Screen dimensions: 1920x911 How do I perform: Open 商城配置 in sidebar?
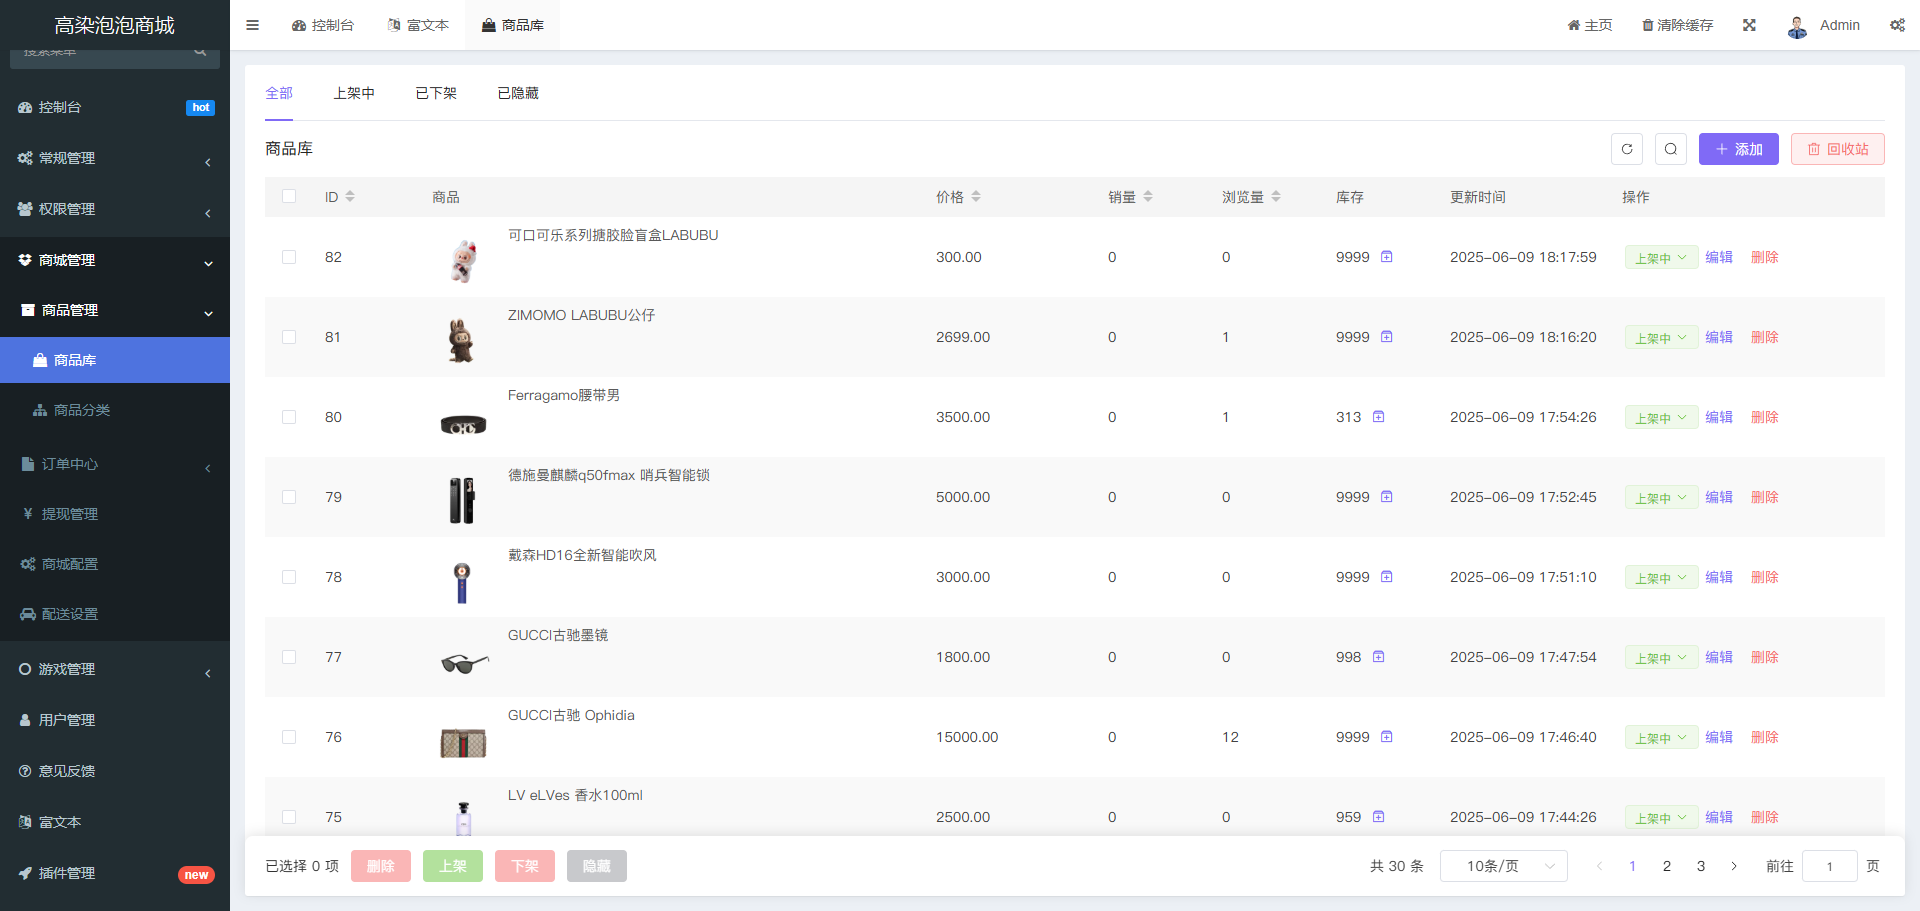115,564
